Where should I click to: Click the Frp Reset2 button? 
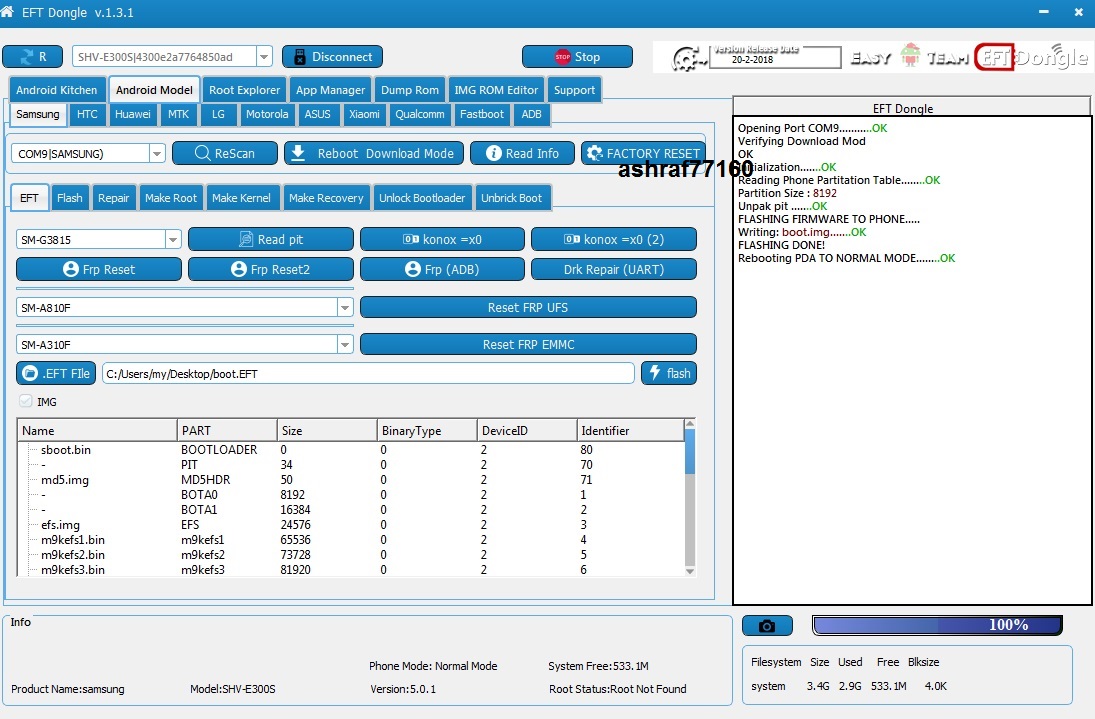pos(271,269)
